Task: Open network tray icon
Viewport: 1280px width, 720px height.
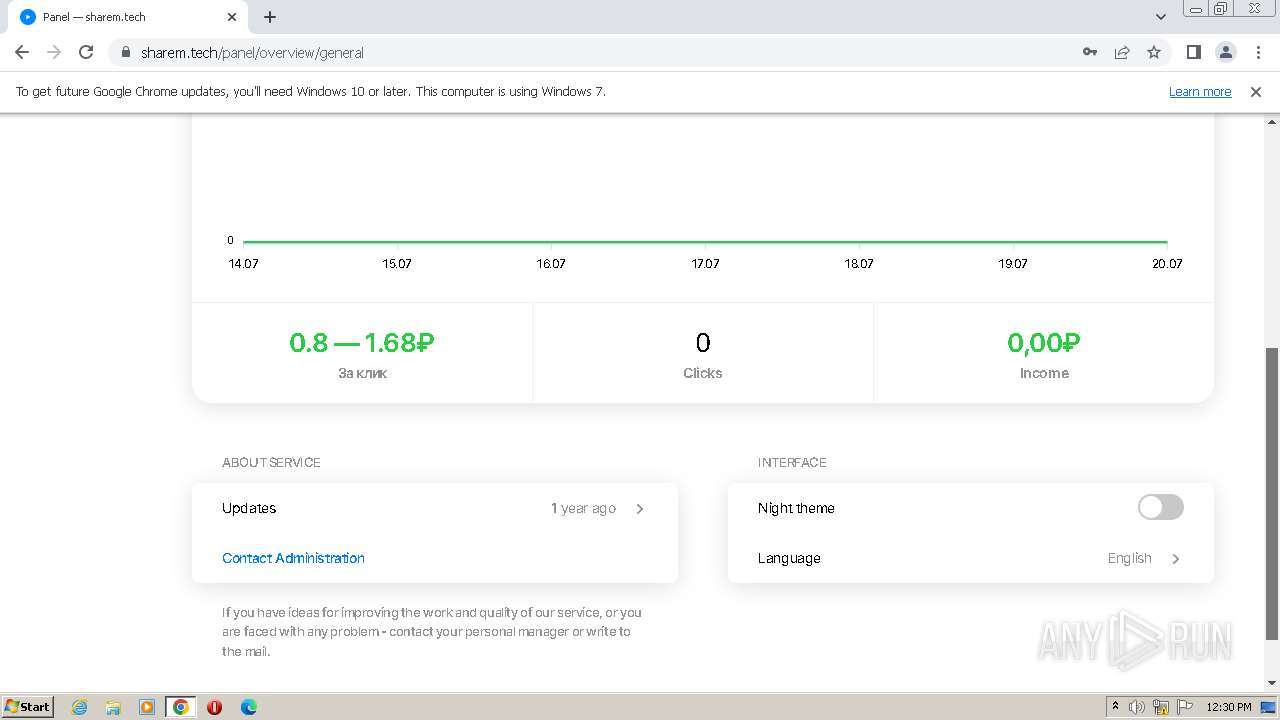Action: point(1161,707)
